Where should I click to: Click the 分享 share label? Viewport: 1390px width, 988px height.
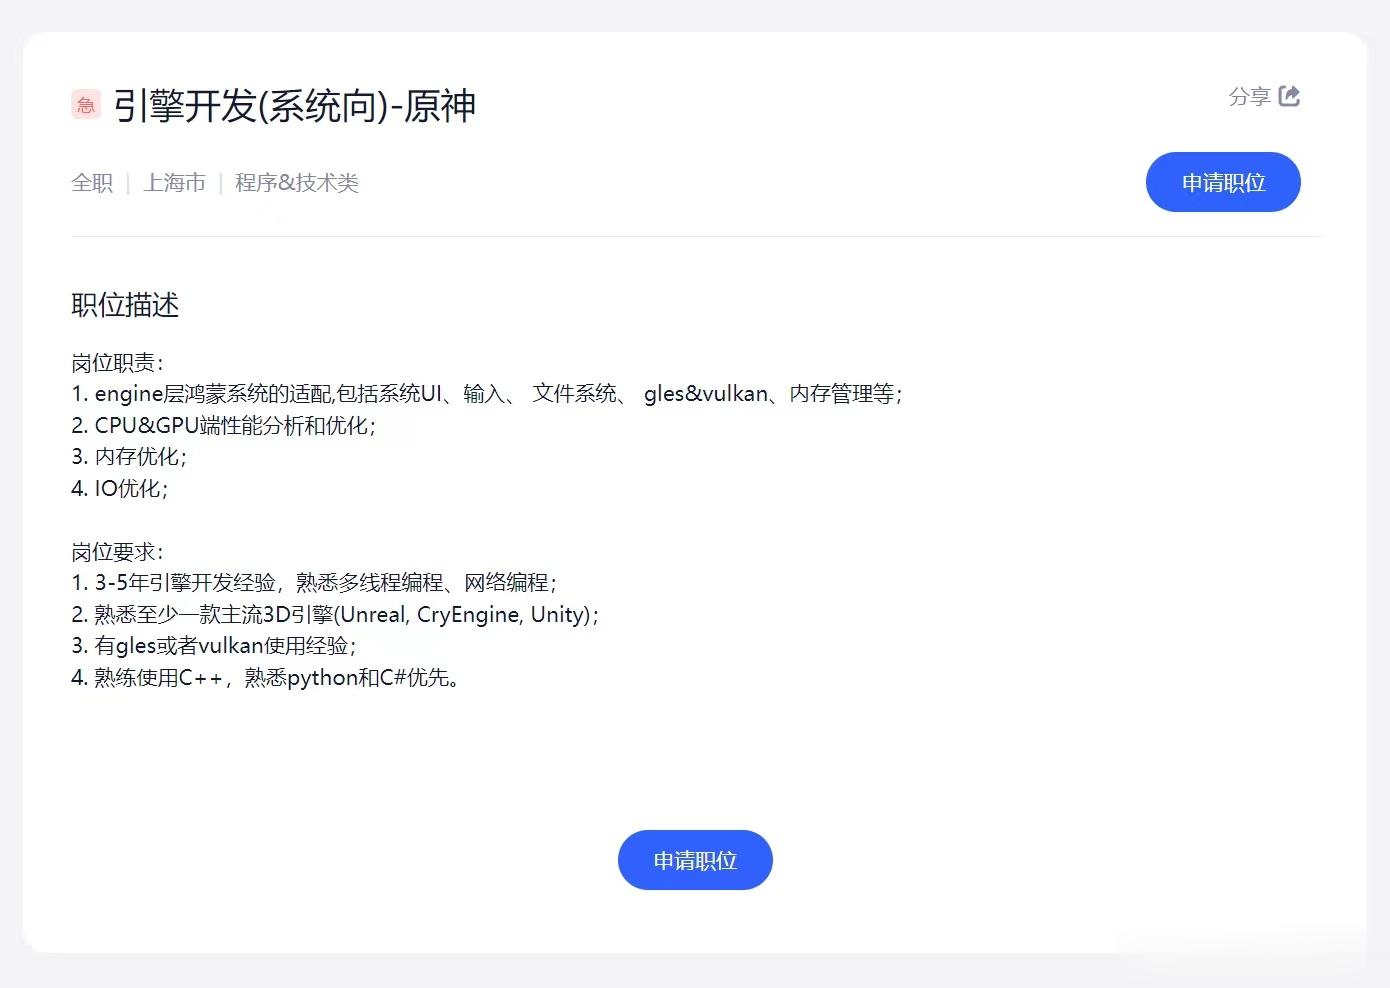click(x=1249, y=96)
